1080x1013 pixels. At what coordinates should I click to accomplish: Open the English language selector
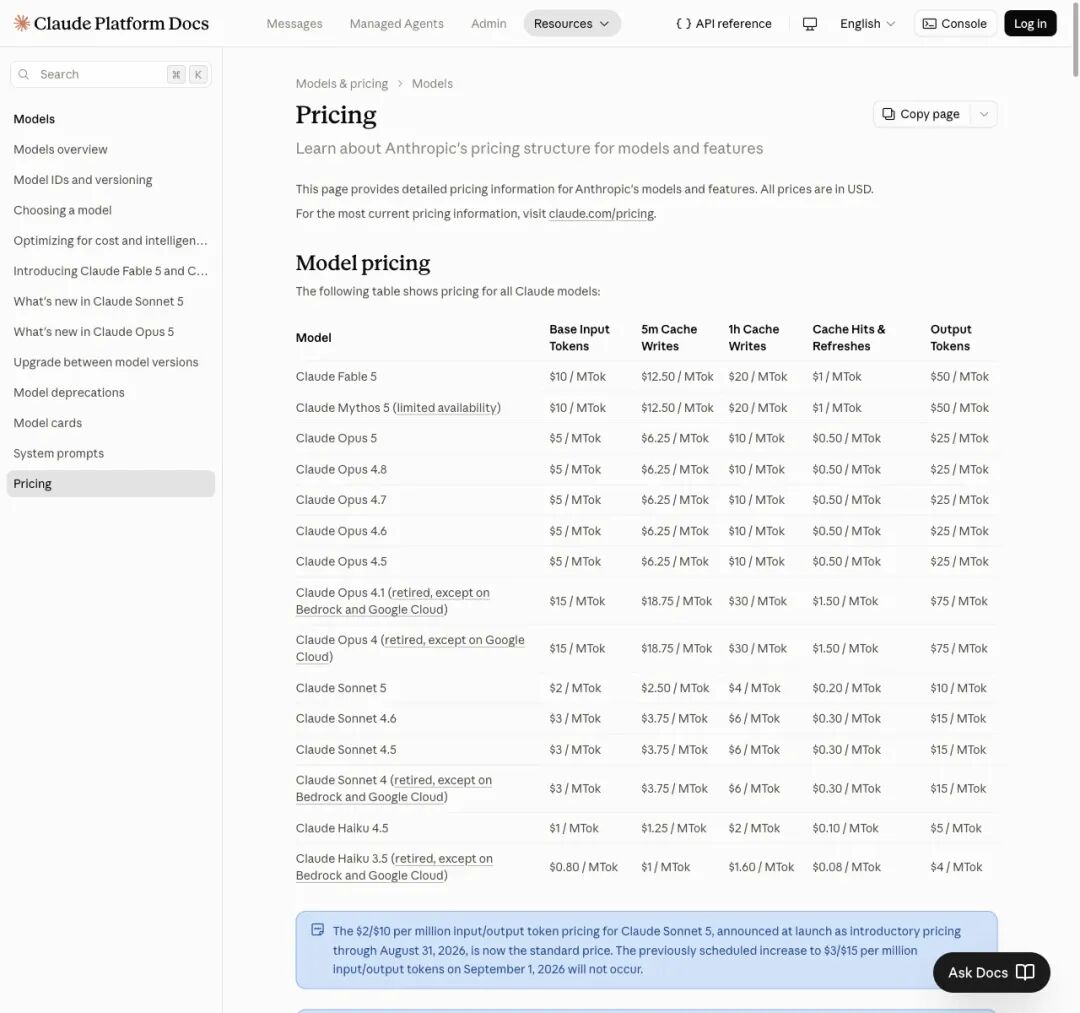pyautogui.click(x=867, y=23)
